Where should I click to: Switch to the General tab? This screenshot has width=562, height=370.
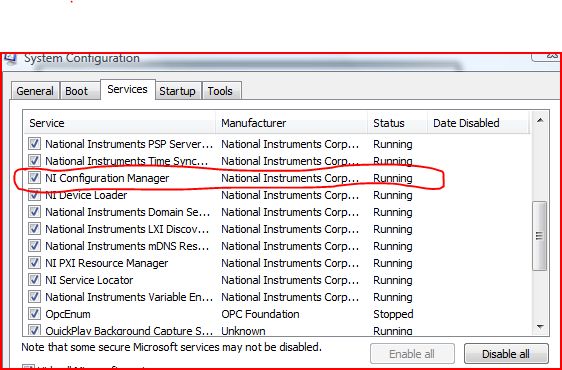(35, 91)
